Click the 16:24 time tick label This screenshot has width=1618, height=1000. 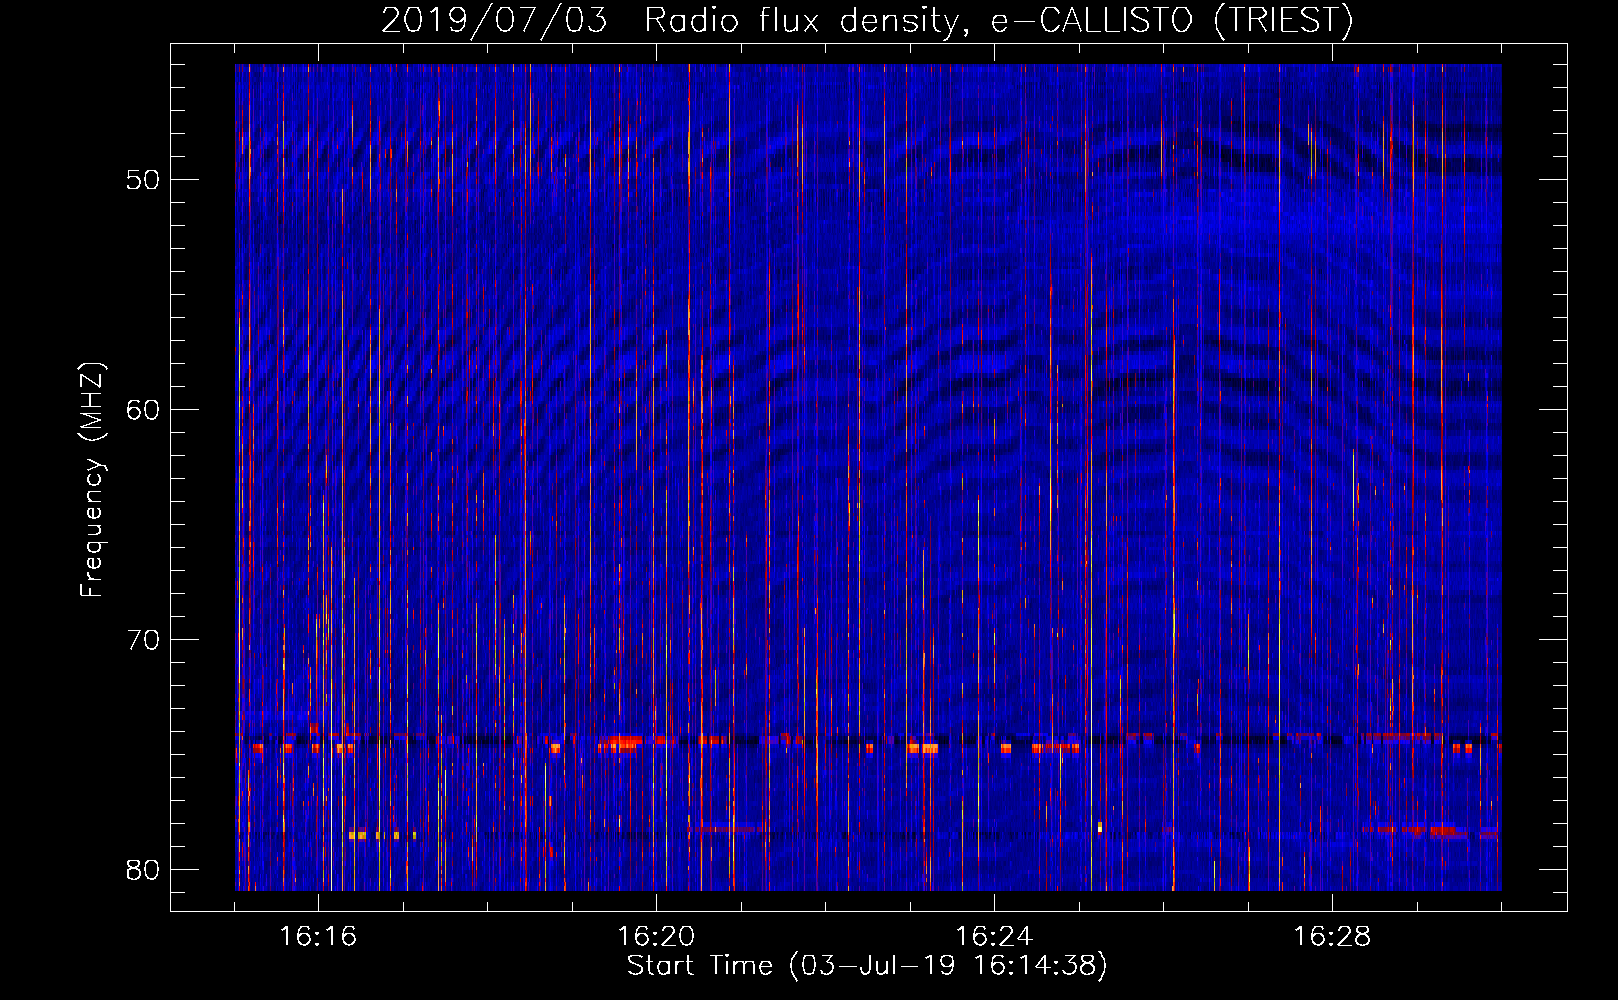click(x=994, y=937)
